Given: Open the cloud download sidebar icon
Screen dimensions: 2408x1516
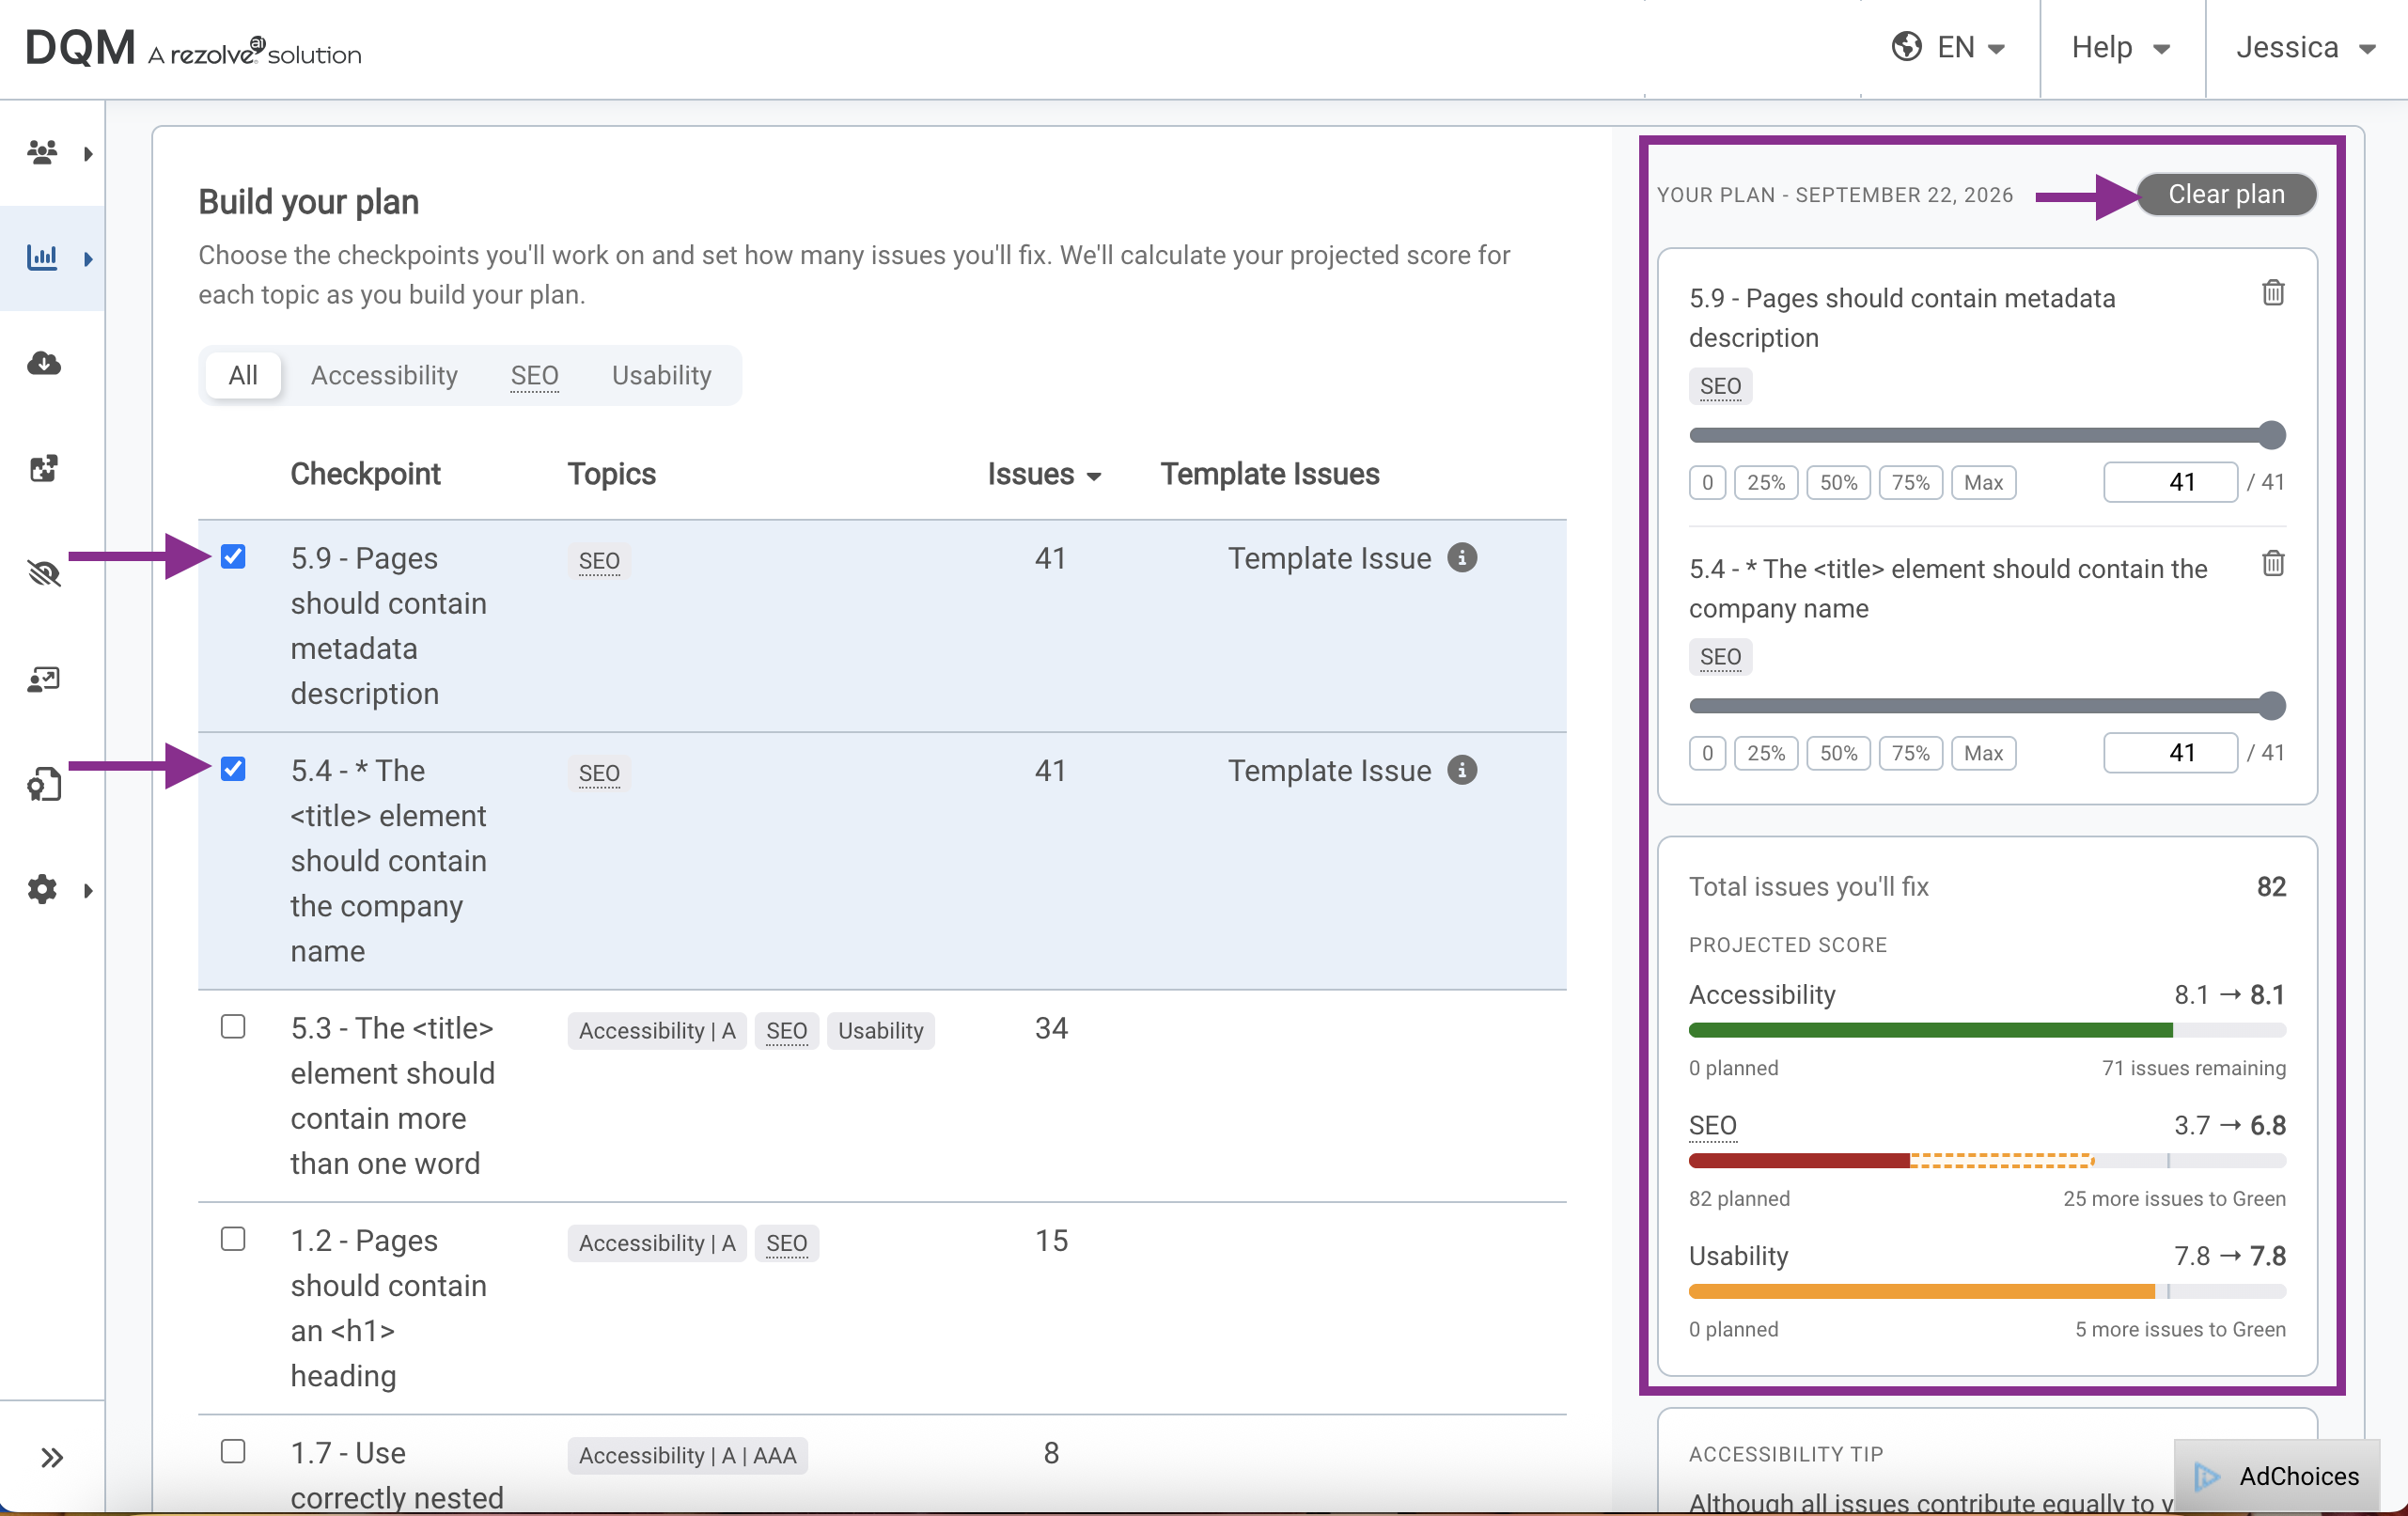Looking at the screenshot, I should pos(43,363).
